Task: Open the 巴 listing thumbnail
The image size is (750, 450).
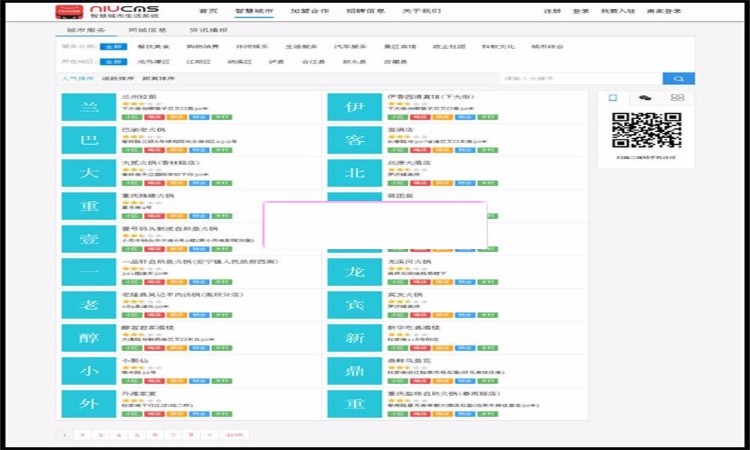Action: point(88,140)
